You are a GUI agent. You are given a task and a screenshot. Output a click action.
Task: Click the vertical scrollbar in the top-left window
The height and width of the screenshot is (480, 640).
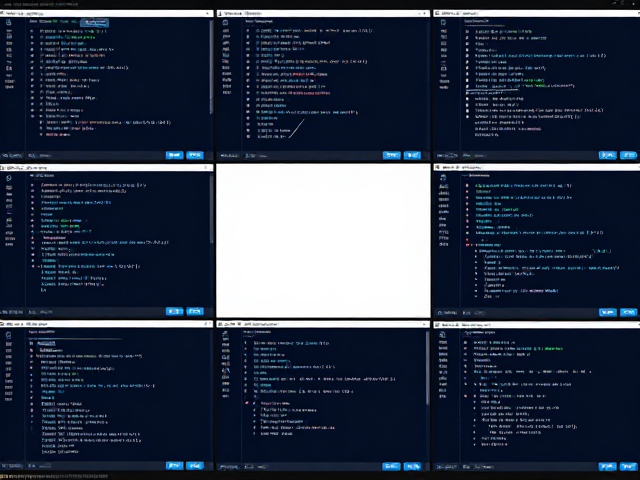coord(211,67)
